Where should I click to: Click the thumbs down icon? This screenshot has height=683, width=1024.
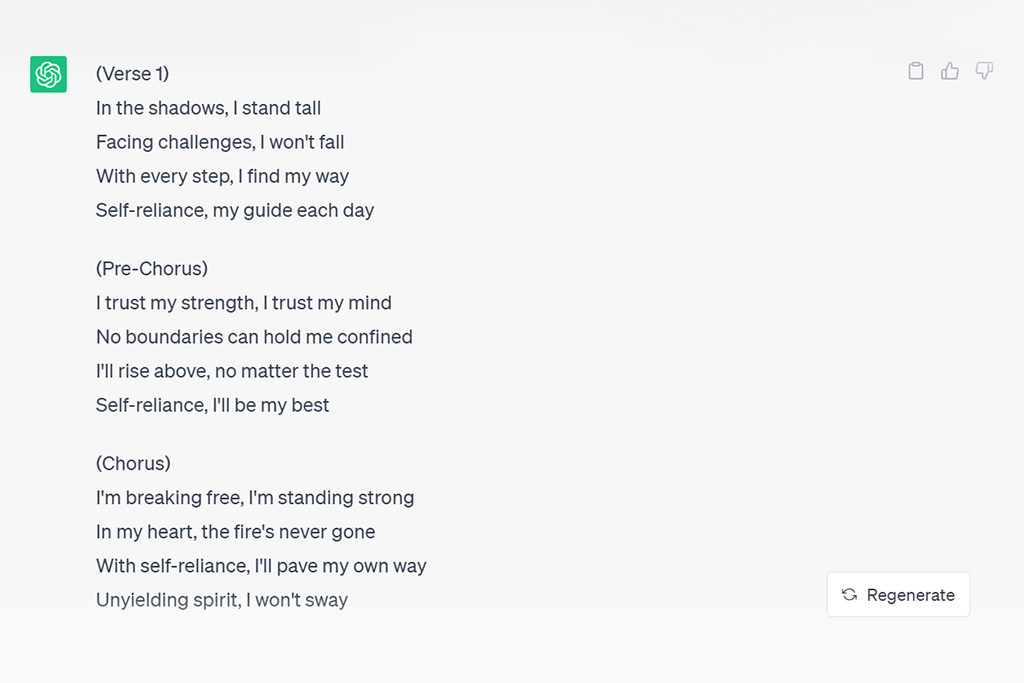tap(984, 71)
